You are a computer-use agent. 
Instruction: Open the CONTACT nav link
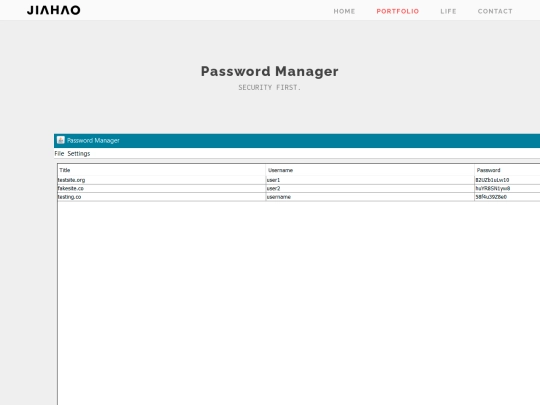click(x=495, y=11)
